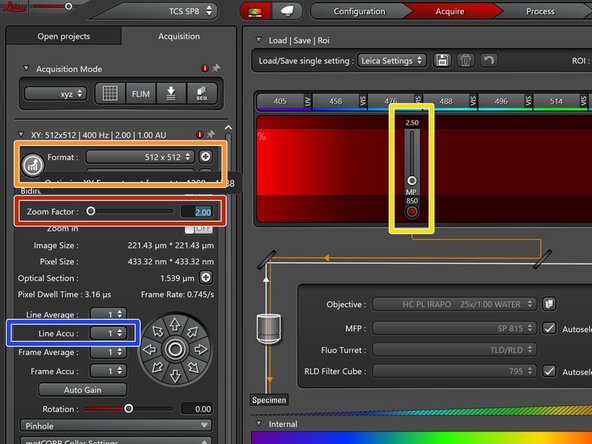Enable FLIM acquisition mode
Screen dimensions: 592x444
(140, 93)
